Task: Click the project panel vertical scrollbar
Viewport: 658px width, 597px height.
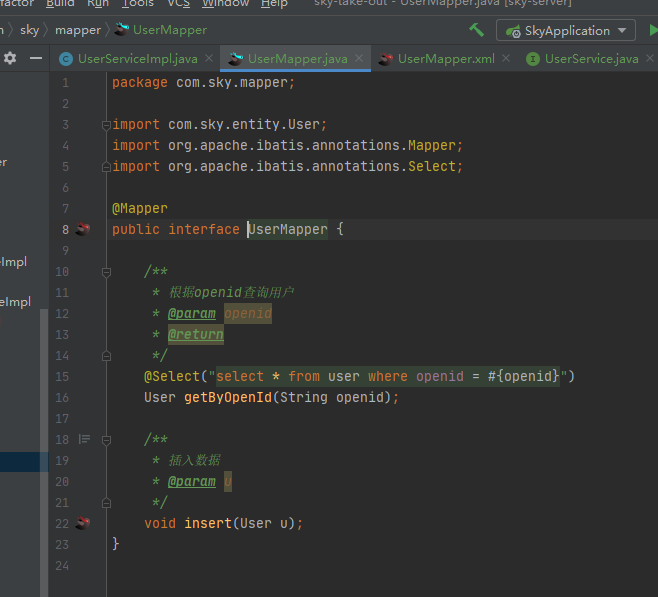Action: 44,452
